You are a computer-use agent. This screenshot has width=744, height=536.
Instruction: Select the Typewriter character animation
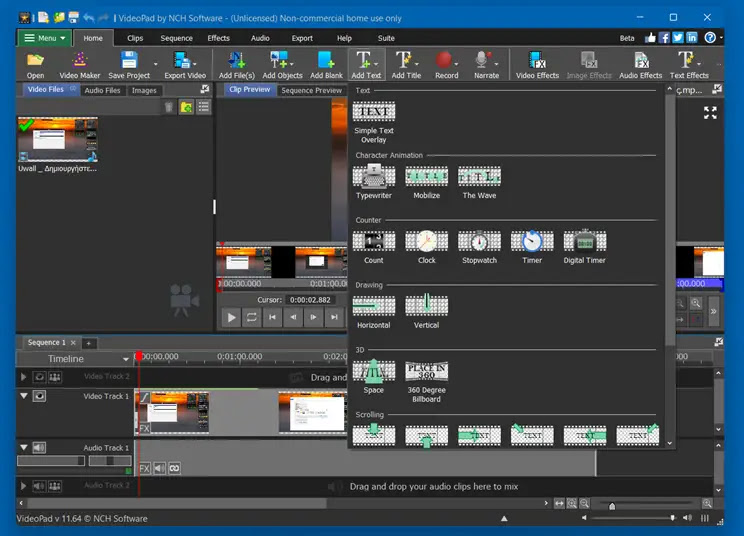coord(374,182)
